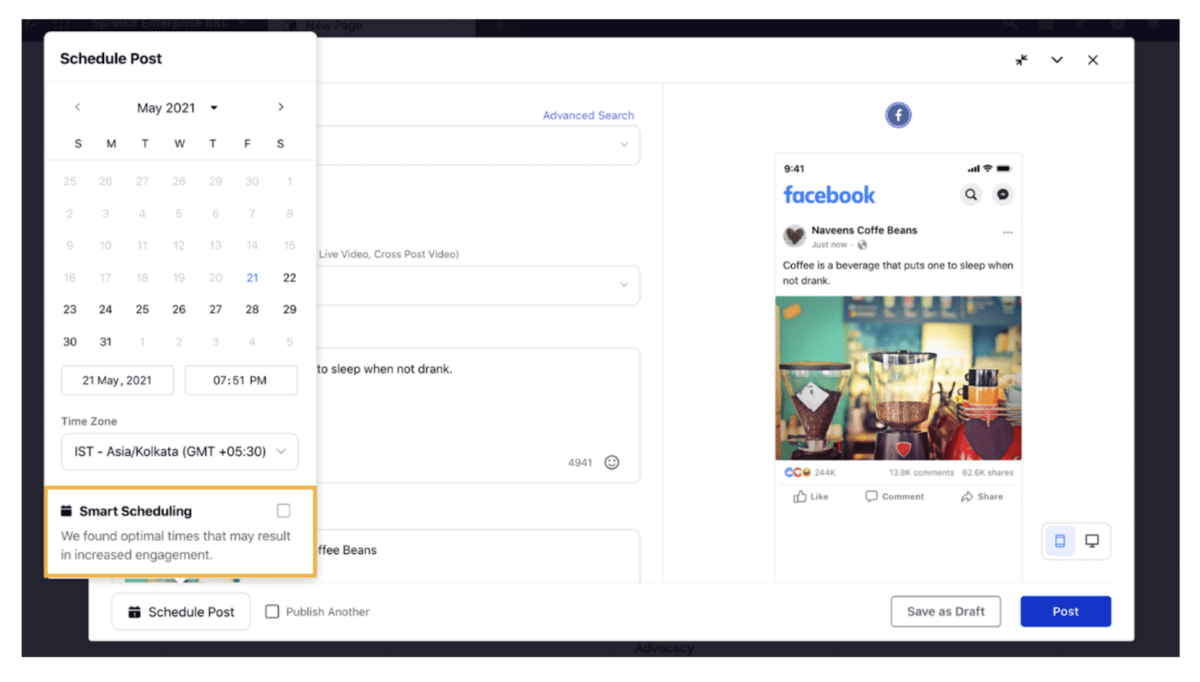Click the time field 07:51 PM

(241, 380)
